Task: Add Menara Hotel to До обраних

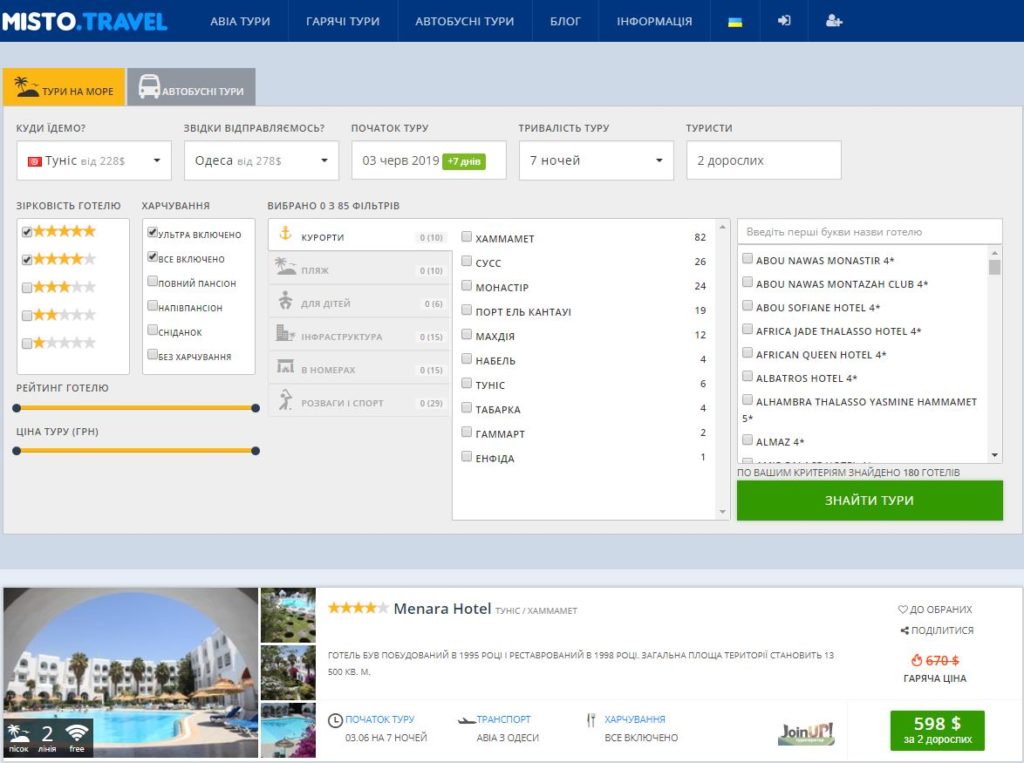Action: tap(935, 609)
